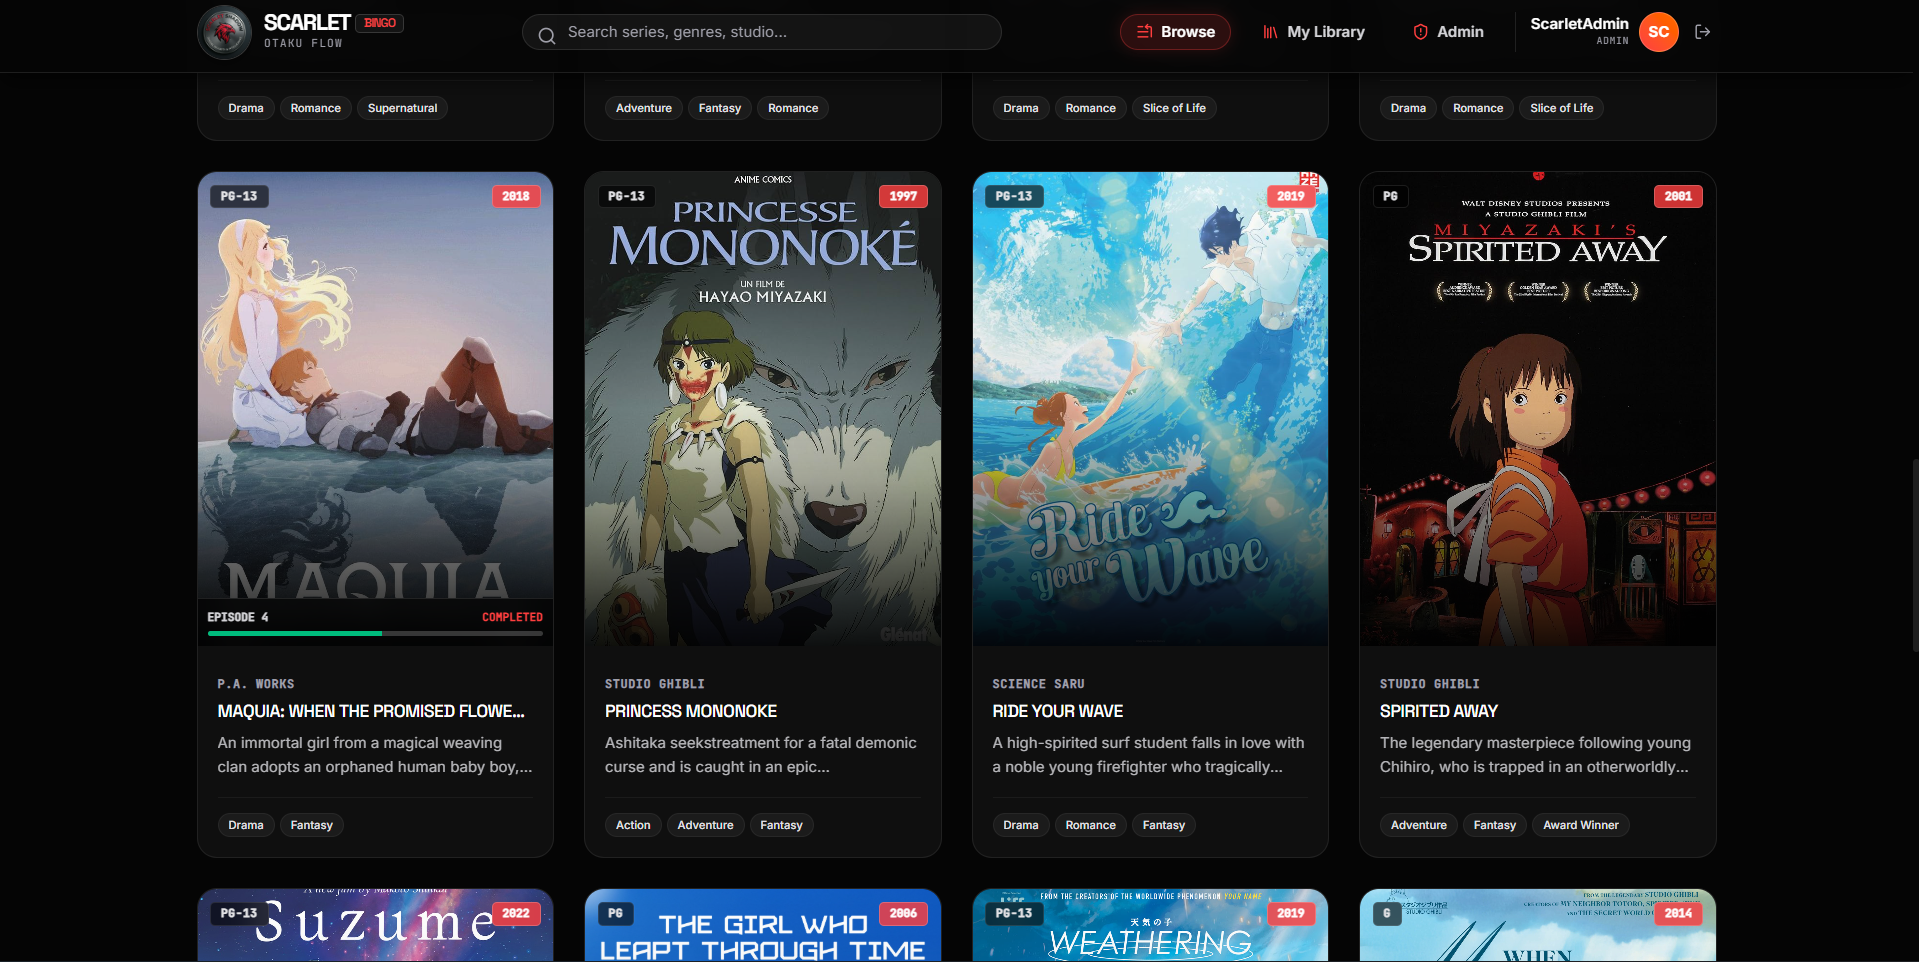Open the Browse tab
Screen dimensions: 1919x962
tap(1175, 32)
